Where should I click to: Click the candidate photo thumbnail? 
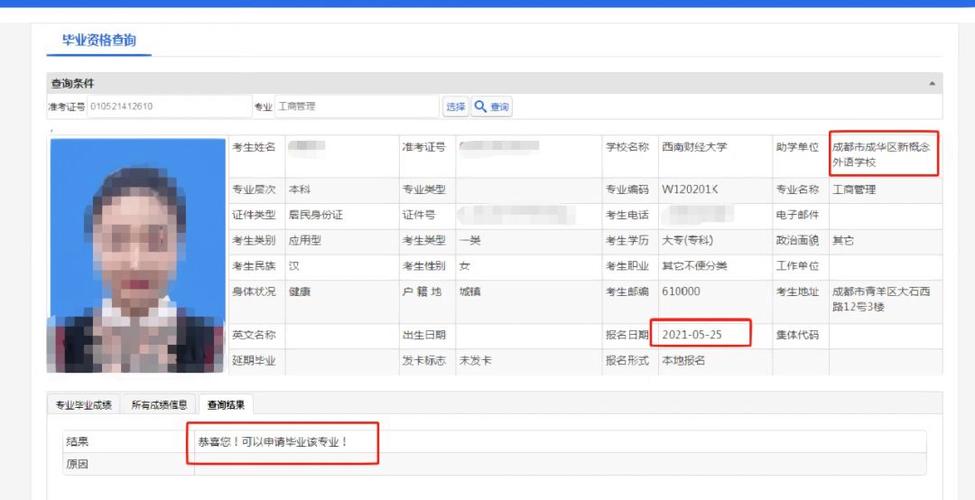138,255
